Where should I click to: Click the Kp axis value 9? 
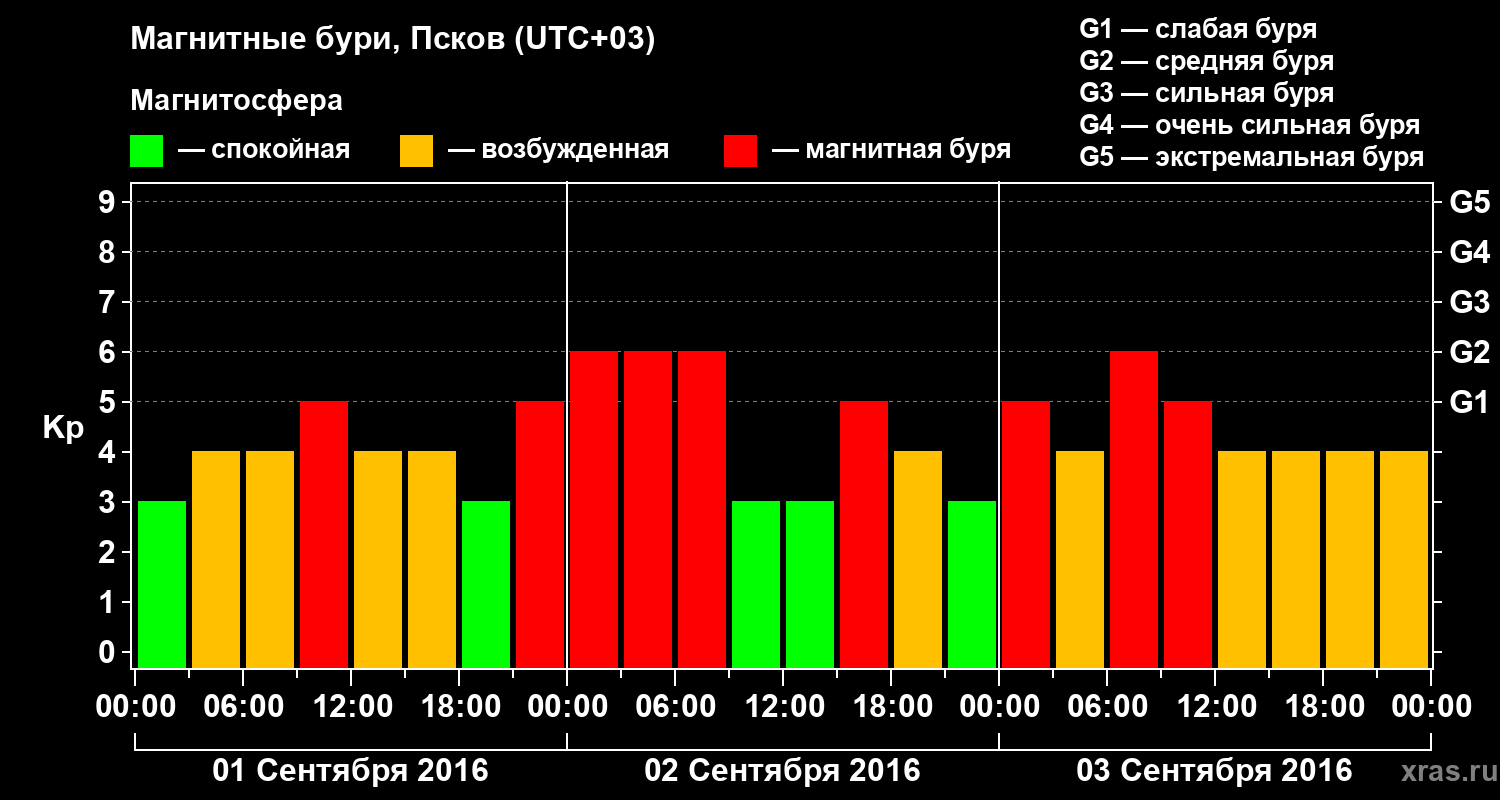tap(109, 202)
